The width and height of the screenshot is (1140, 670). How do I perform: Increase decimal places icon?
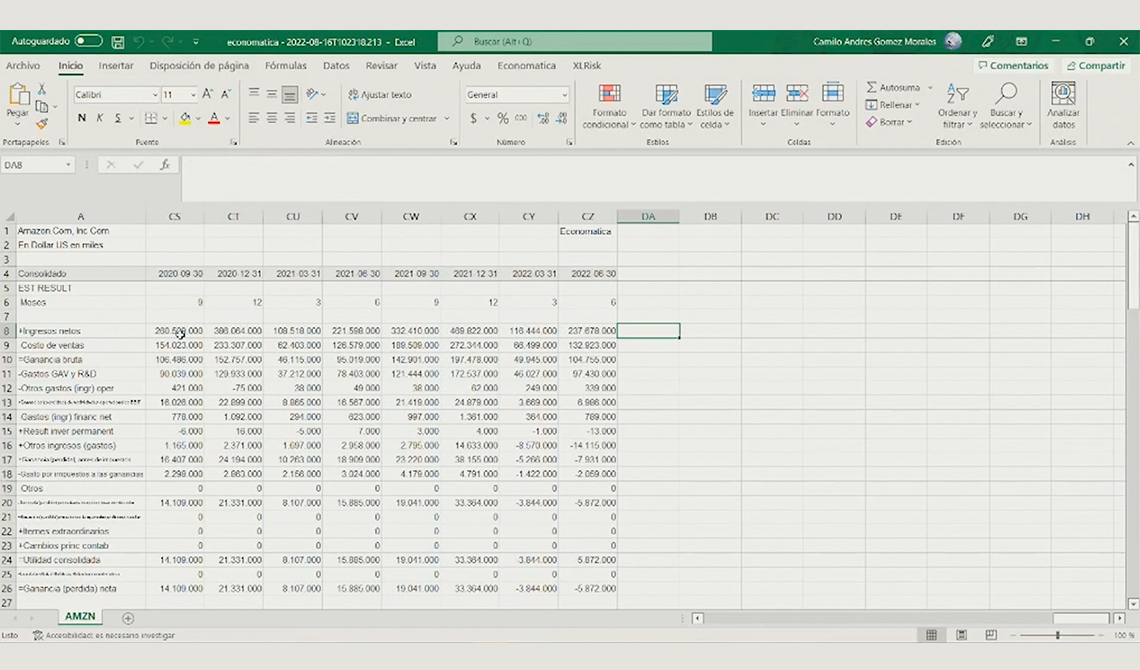pos(543,118)
